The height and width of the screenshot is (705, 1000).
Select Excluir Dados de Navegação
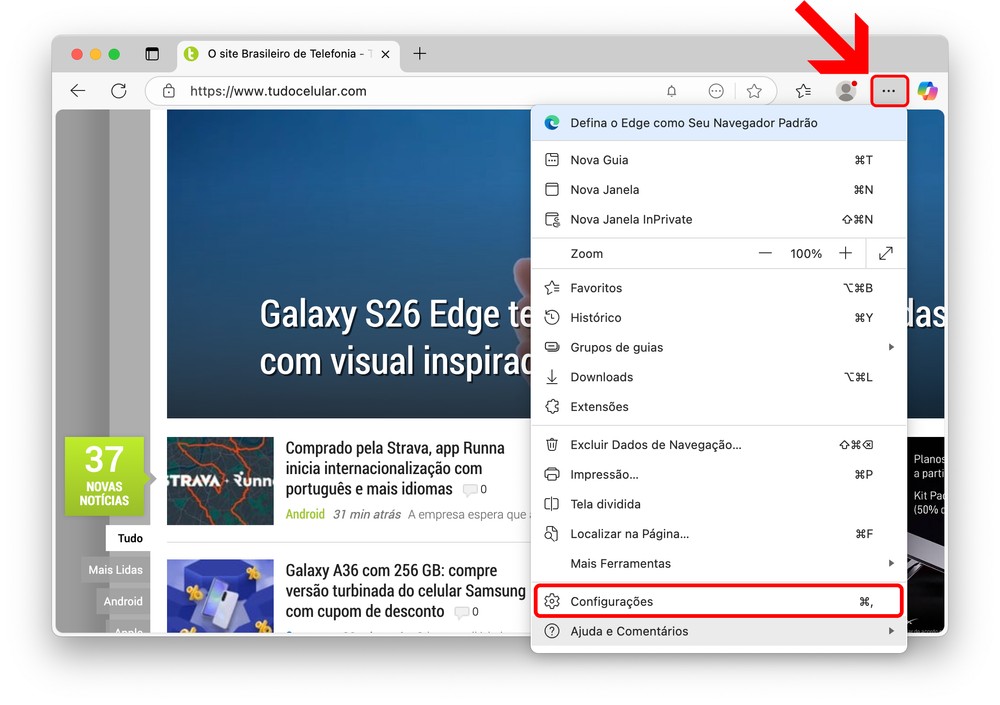click(719, 445)
